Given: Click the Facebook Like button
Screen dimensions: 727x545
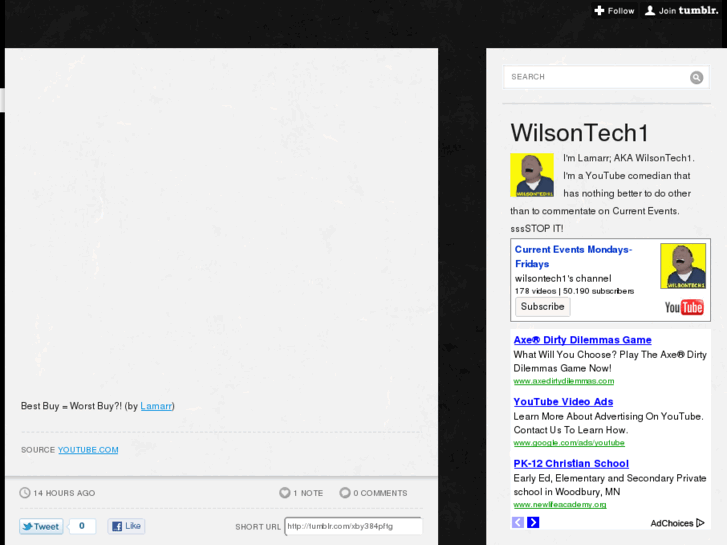Looking at the screenshot, I should pyautogui.click(x=127, y=526).
